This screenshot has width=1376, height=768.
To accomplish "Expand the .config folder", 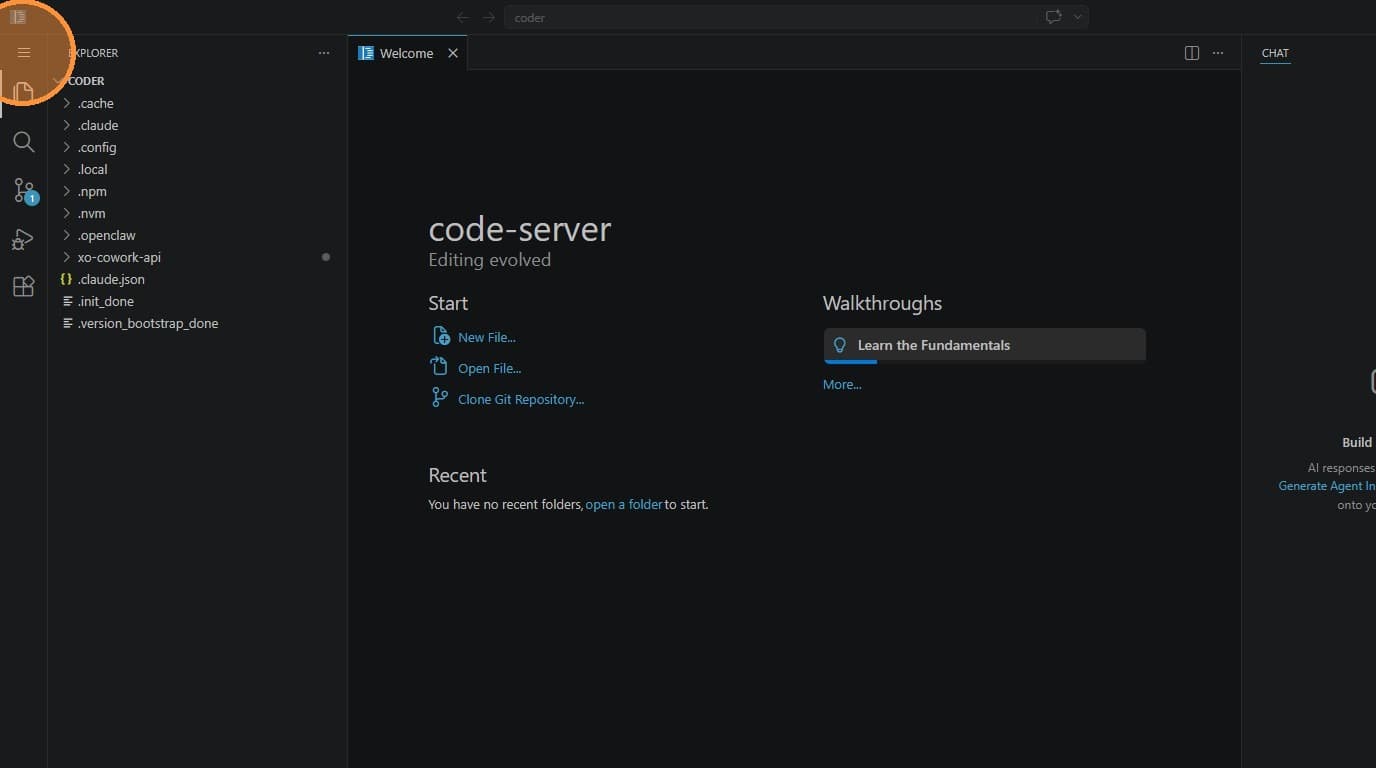I will pos(198,147).
